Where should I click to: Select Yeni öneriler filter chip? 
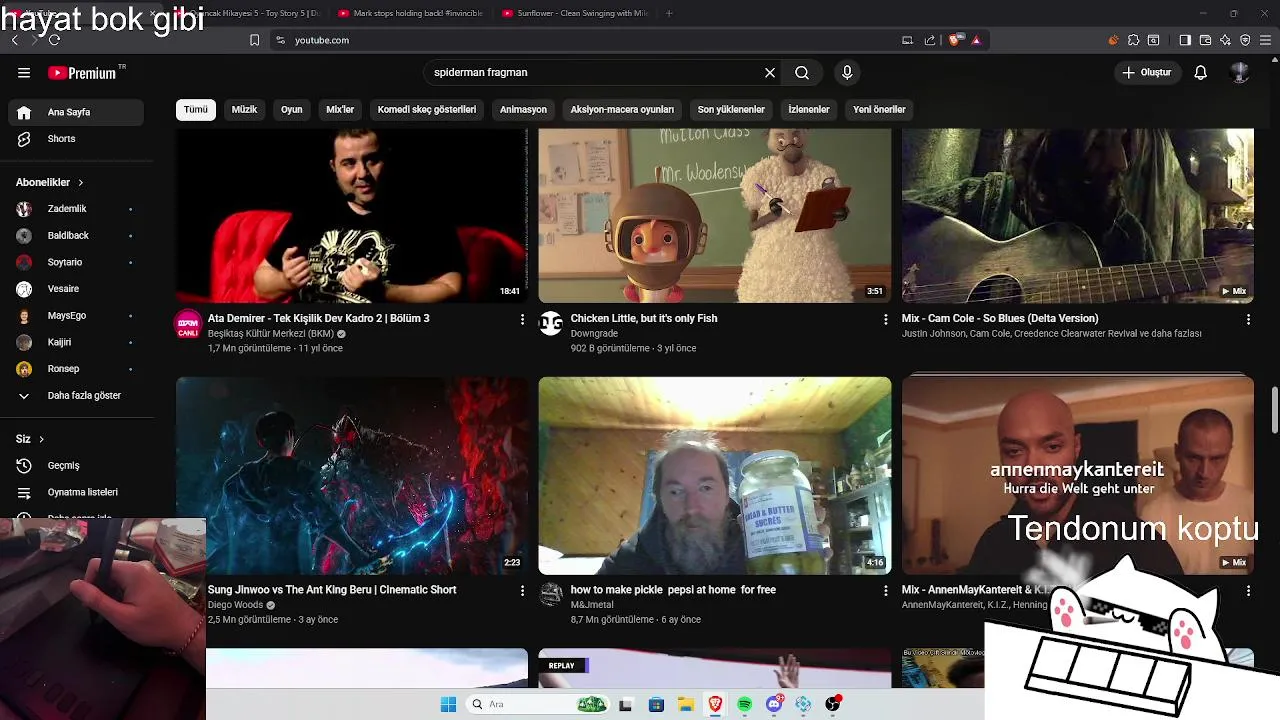pos(880,110)
